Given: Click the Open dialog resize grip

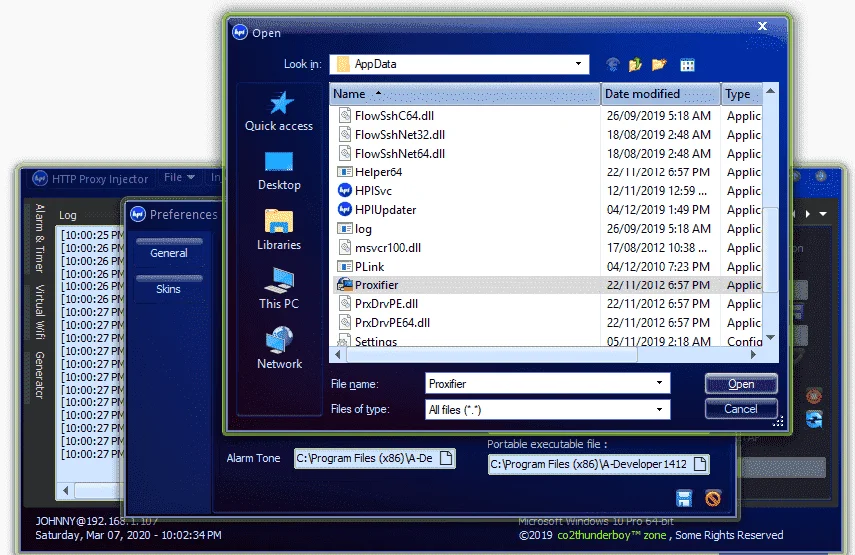Looking at the screenshot, I should [x=779, y=421].
